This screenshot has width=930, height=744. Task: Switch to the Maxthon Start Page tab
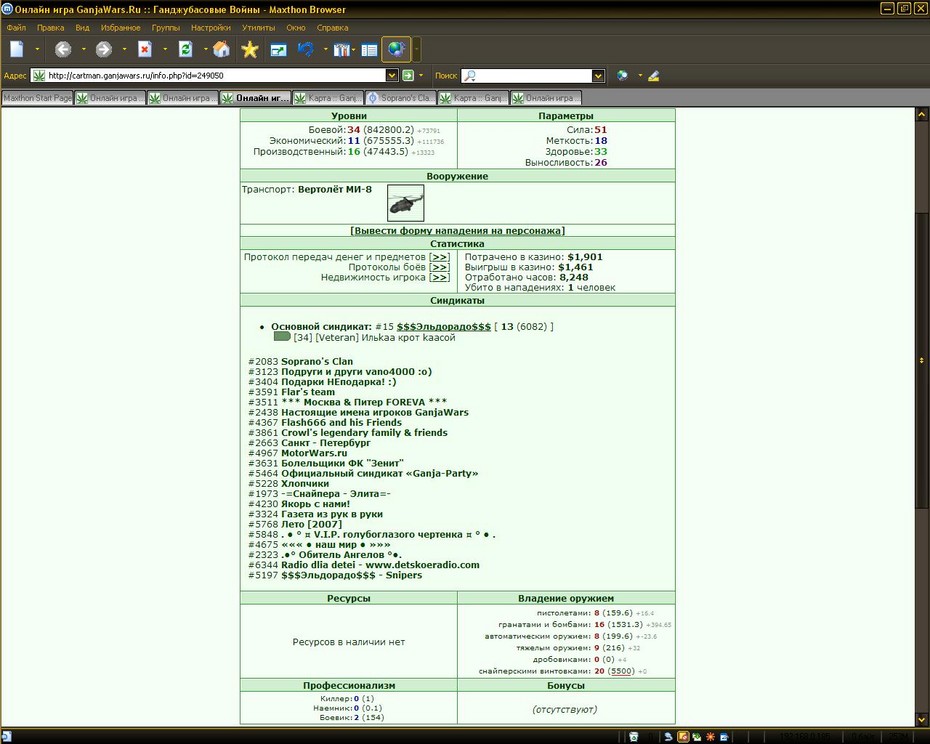[37, 98]
